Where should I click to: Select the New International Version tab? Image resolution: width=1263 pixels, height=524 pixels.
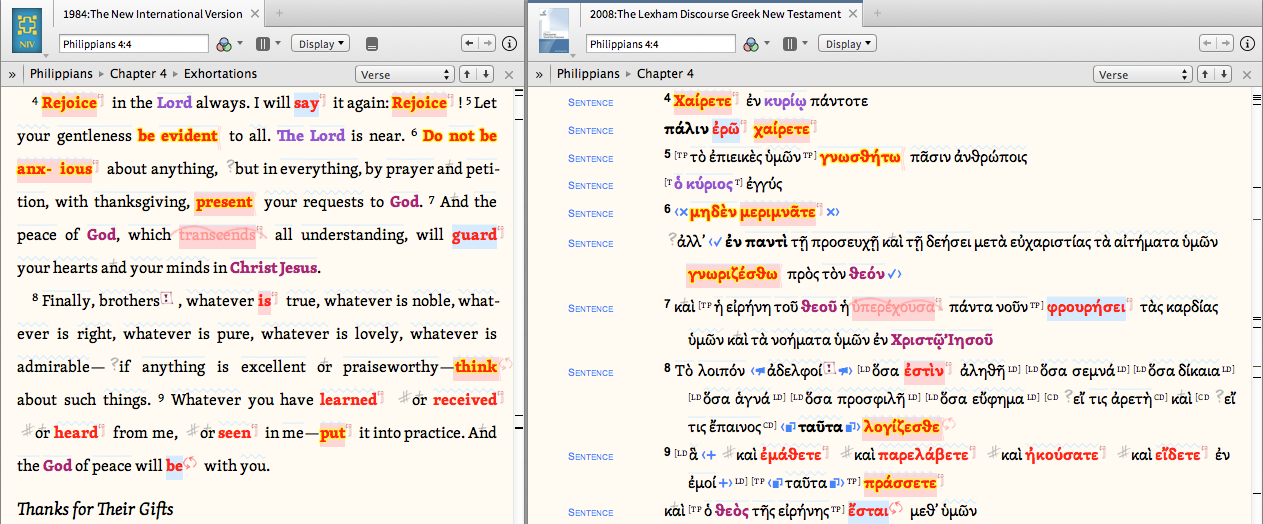[152, 14]
